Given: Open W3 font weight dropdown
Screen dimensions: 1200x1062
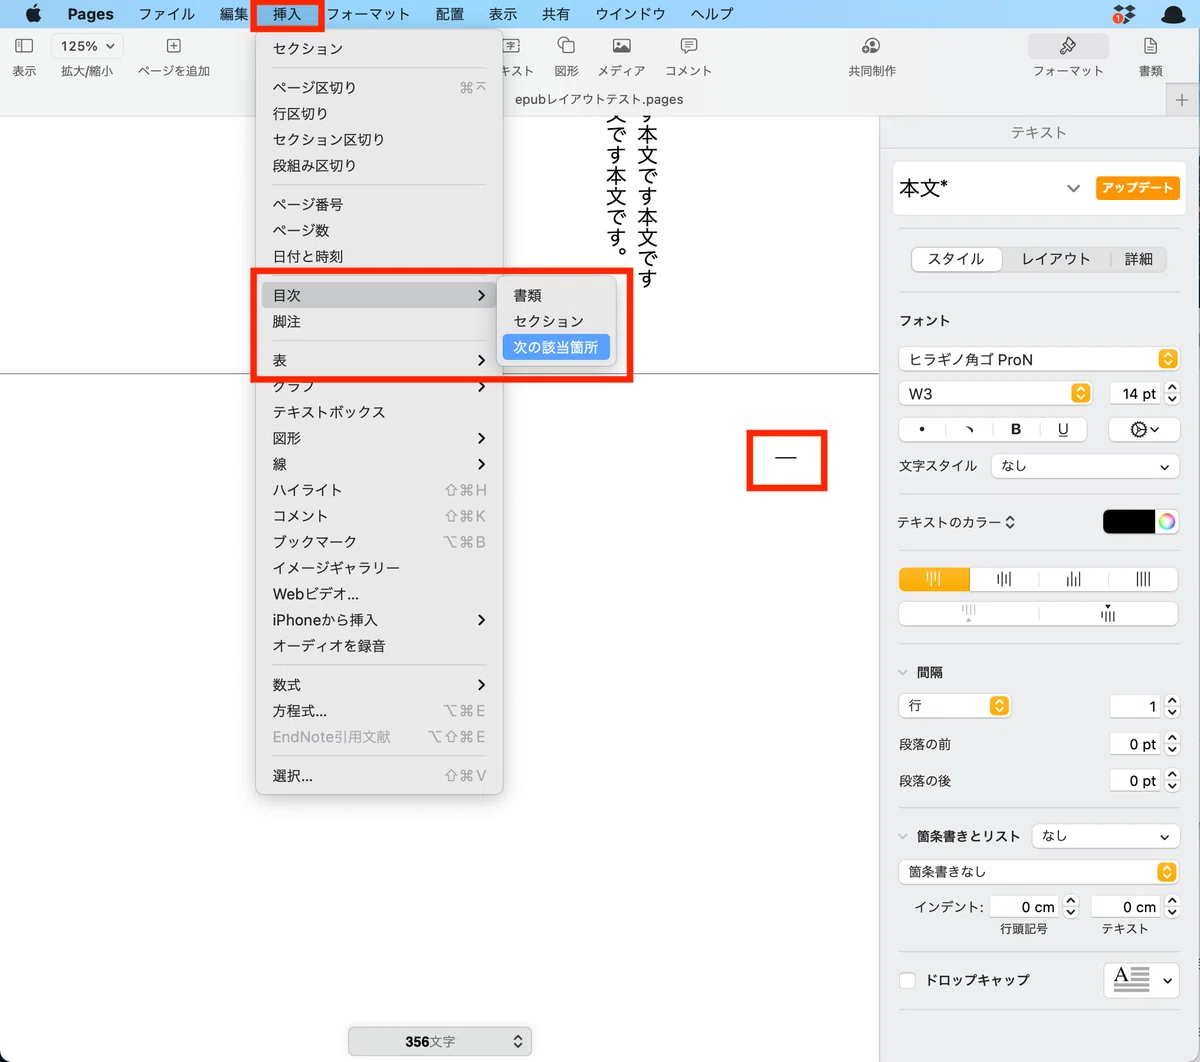Looking at the screenshot, I should tap(995, 394).
